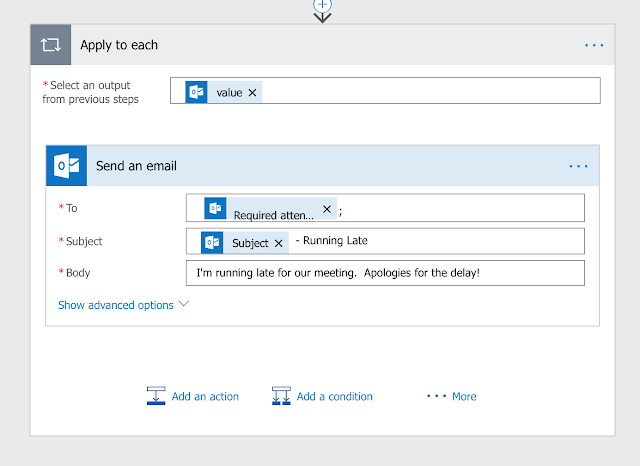Viewport: 640px width, 466px height.
Task: Click the Add a condition icon
Action: click(x=281, y=396)
